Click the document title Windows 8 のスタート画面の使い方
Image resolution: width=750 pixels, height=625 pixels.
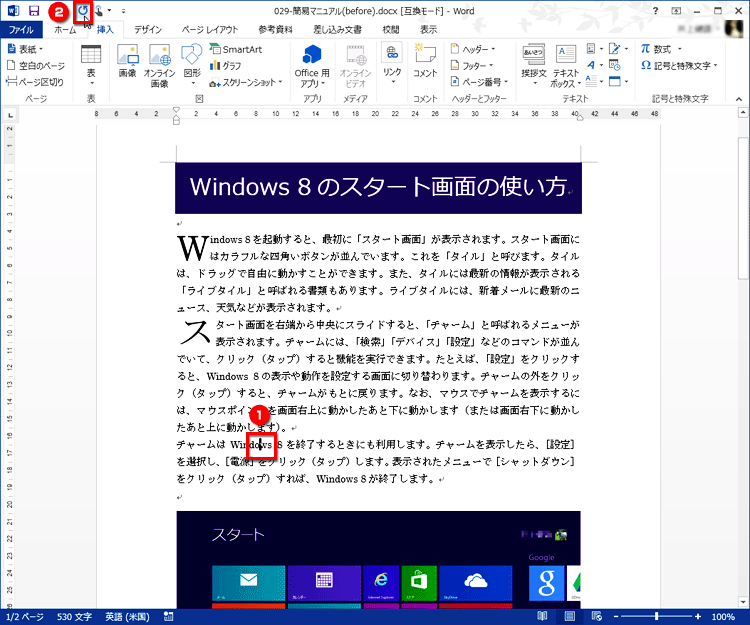point(378,186)
